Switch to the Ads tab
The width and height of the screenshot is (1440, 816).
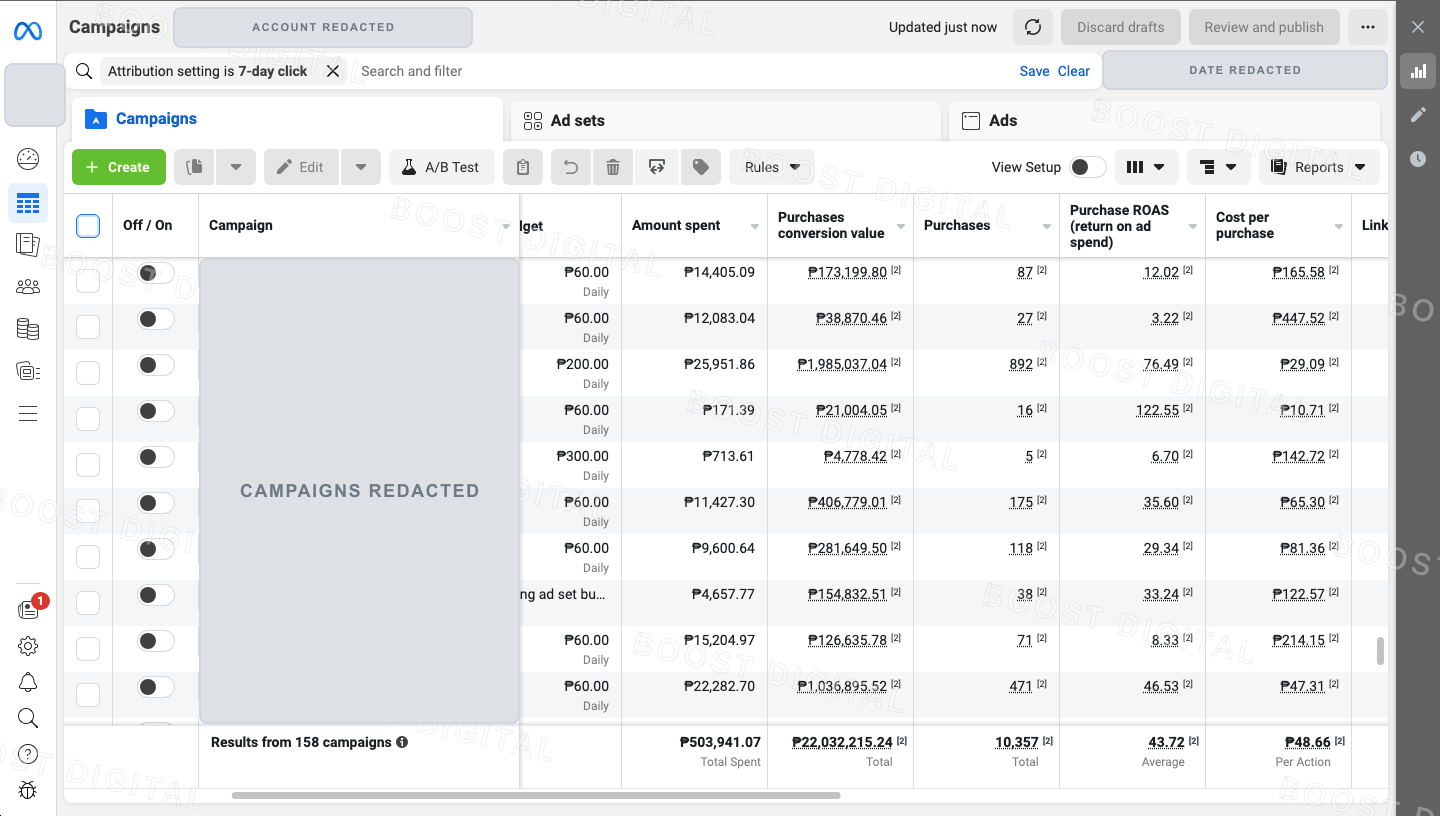coord(1164,120)
